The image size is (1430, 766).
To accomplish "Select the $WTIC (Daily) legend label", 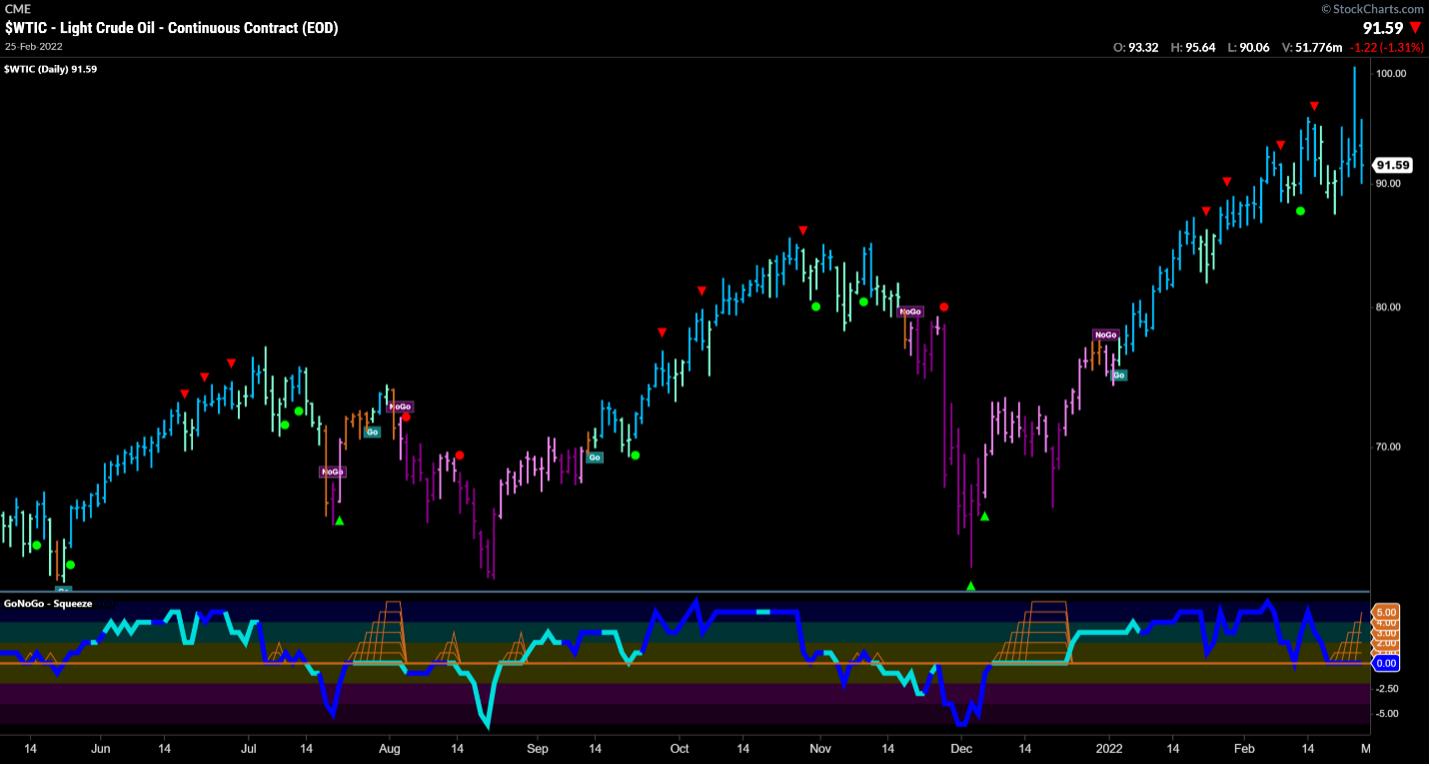I will click(x=50, y=68).
